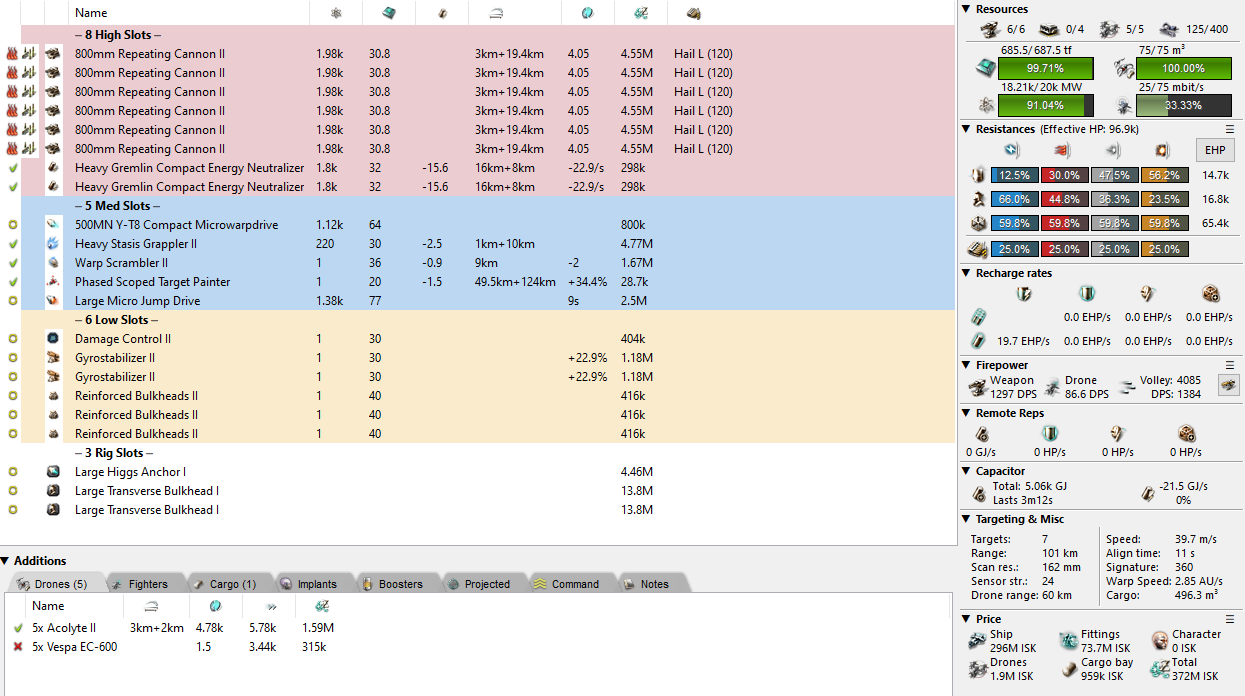The height and width of the screenshot is (696, 1245).
Task: Enable the Vespa EC-600 drones
Action: pos(18,647)
